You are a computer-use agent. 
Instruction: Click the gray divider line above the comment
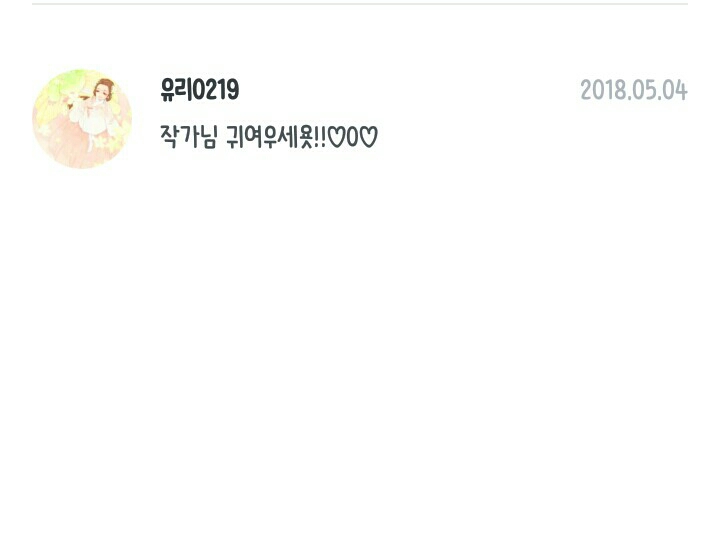[360, 4]
